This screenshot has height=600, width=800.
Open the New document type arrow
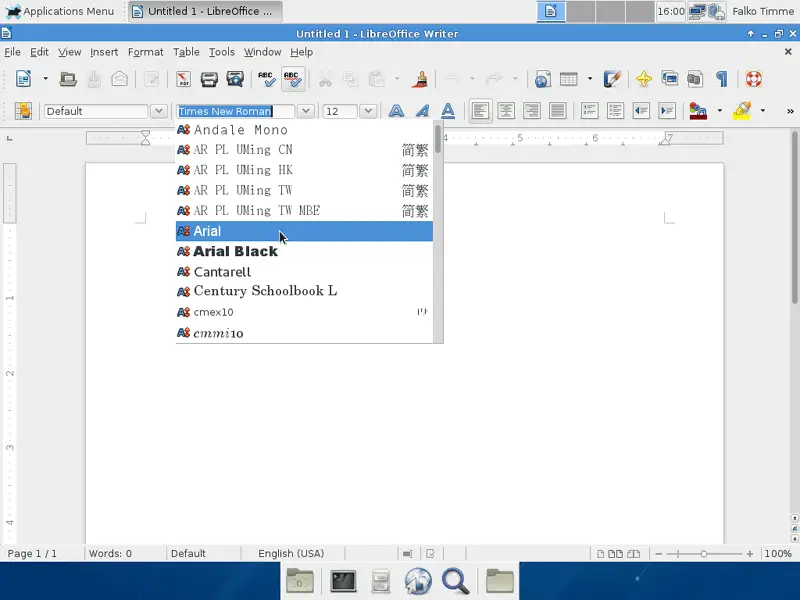(45, 79)
